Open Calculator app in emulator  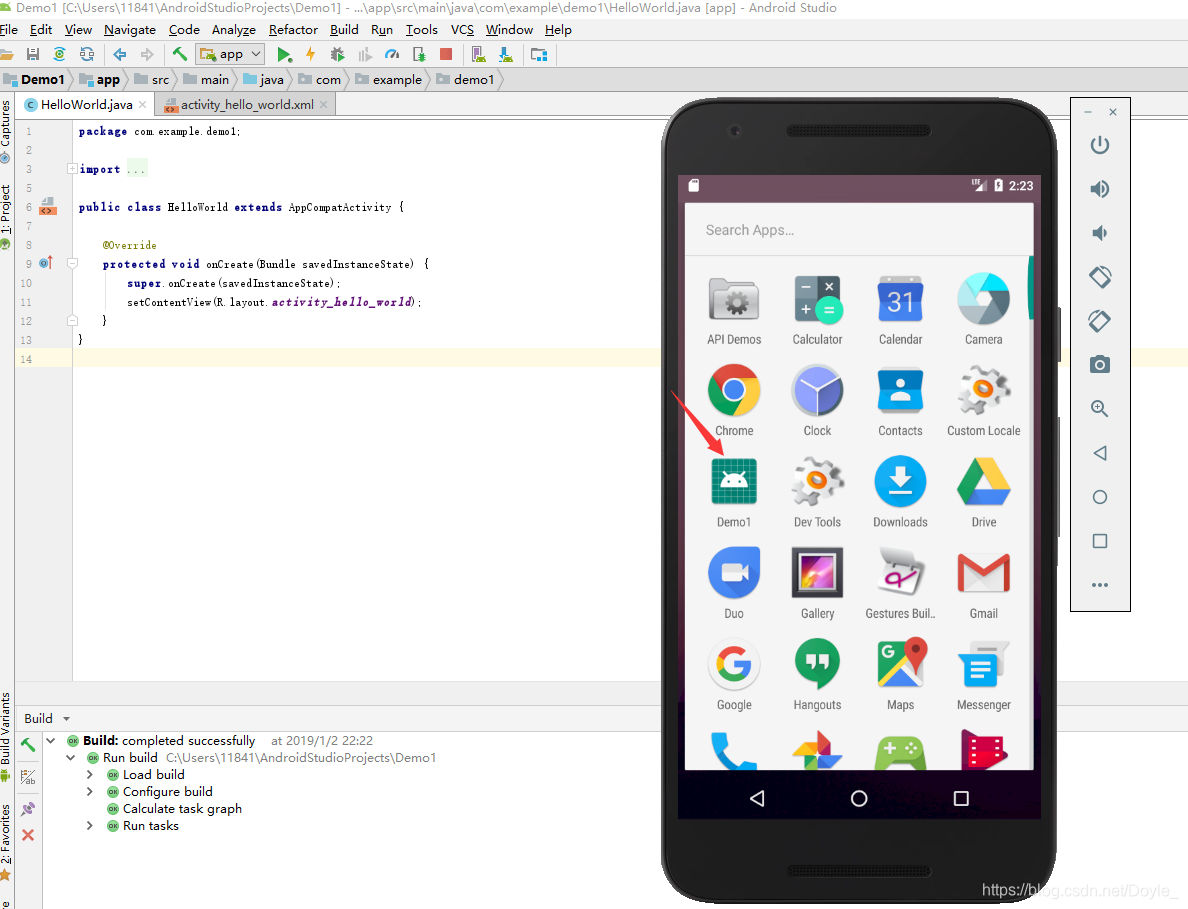(818, 310)
